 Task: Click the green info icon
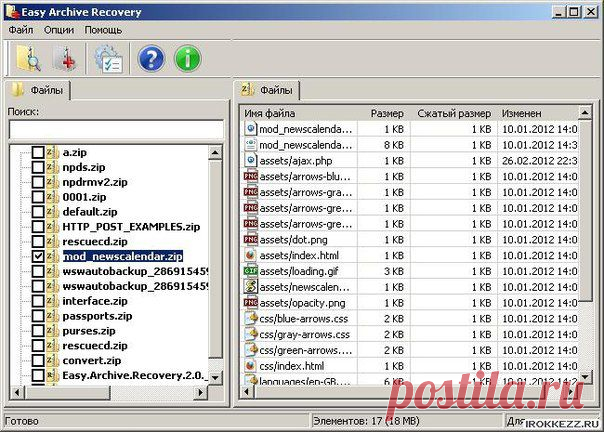click(188, 59)
